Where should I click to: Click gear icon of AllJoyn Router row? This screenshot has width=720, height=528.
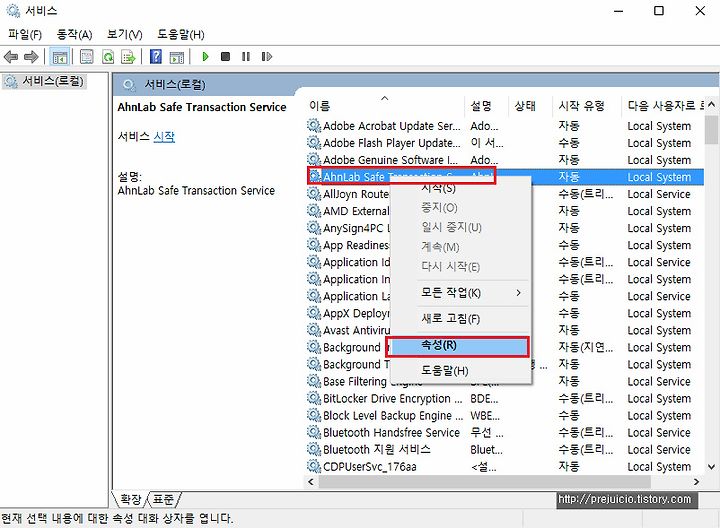[x=314, y=194]
